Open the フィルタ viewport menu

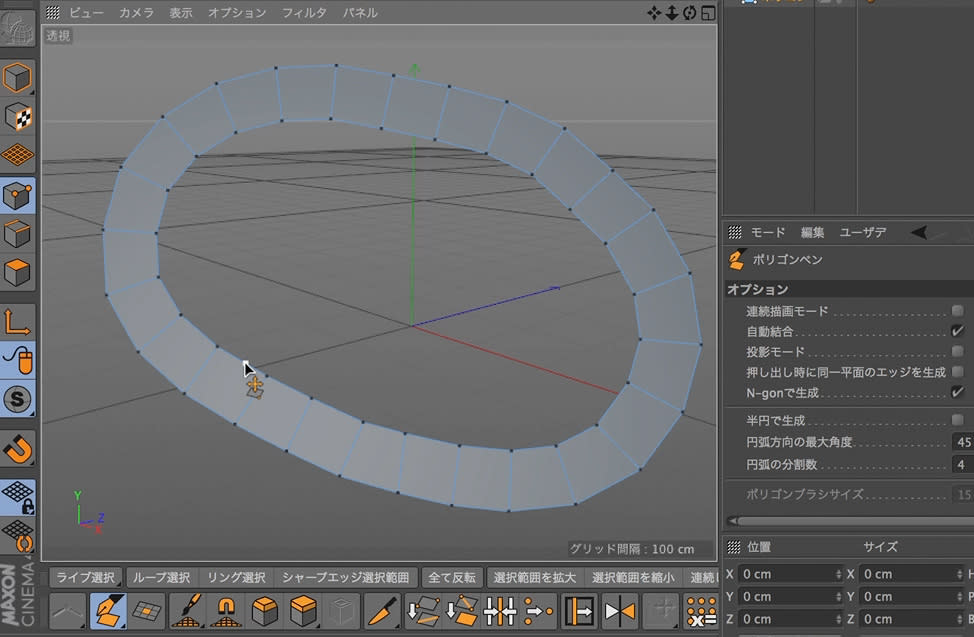[x=304, y=13]
